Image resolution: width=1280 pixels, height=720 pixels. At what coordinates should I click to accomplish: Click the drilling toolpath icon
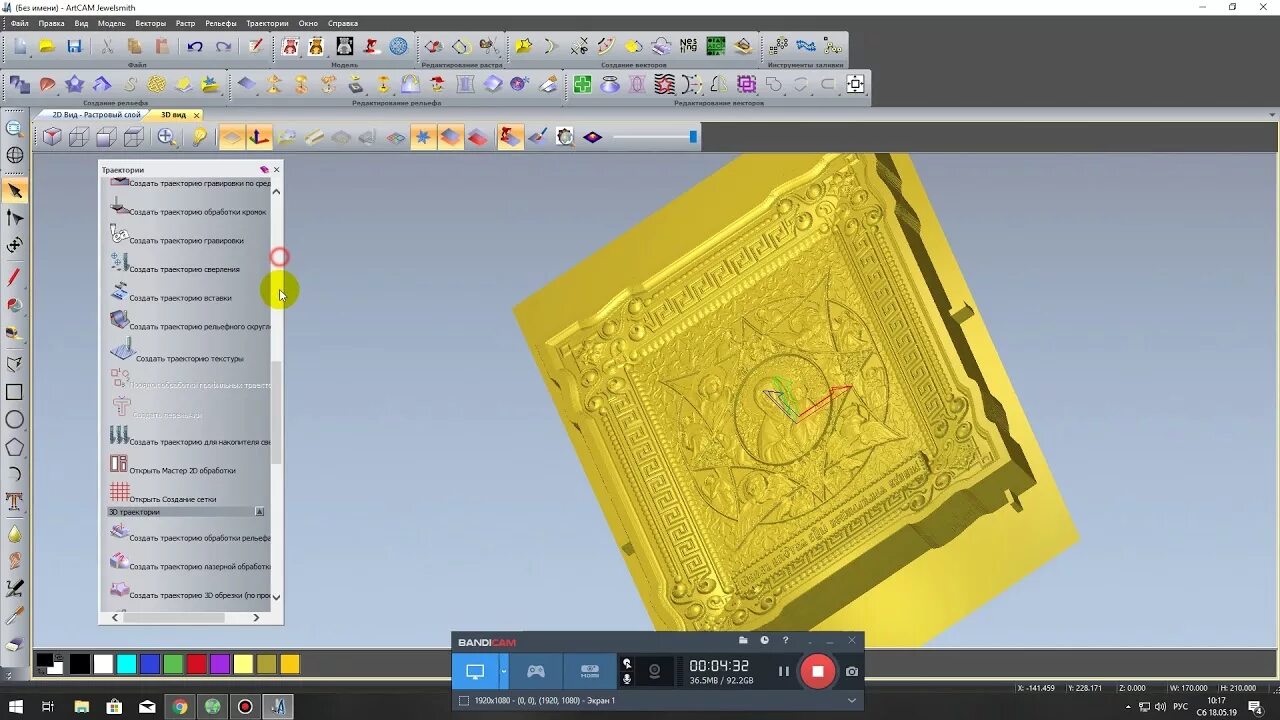[119, 263]
